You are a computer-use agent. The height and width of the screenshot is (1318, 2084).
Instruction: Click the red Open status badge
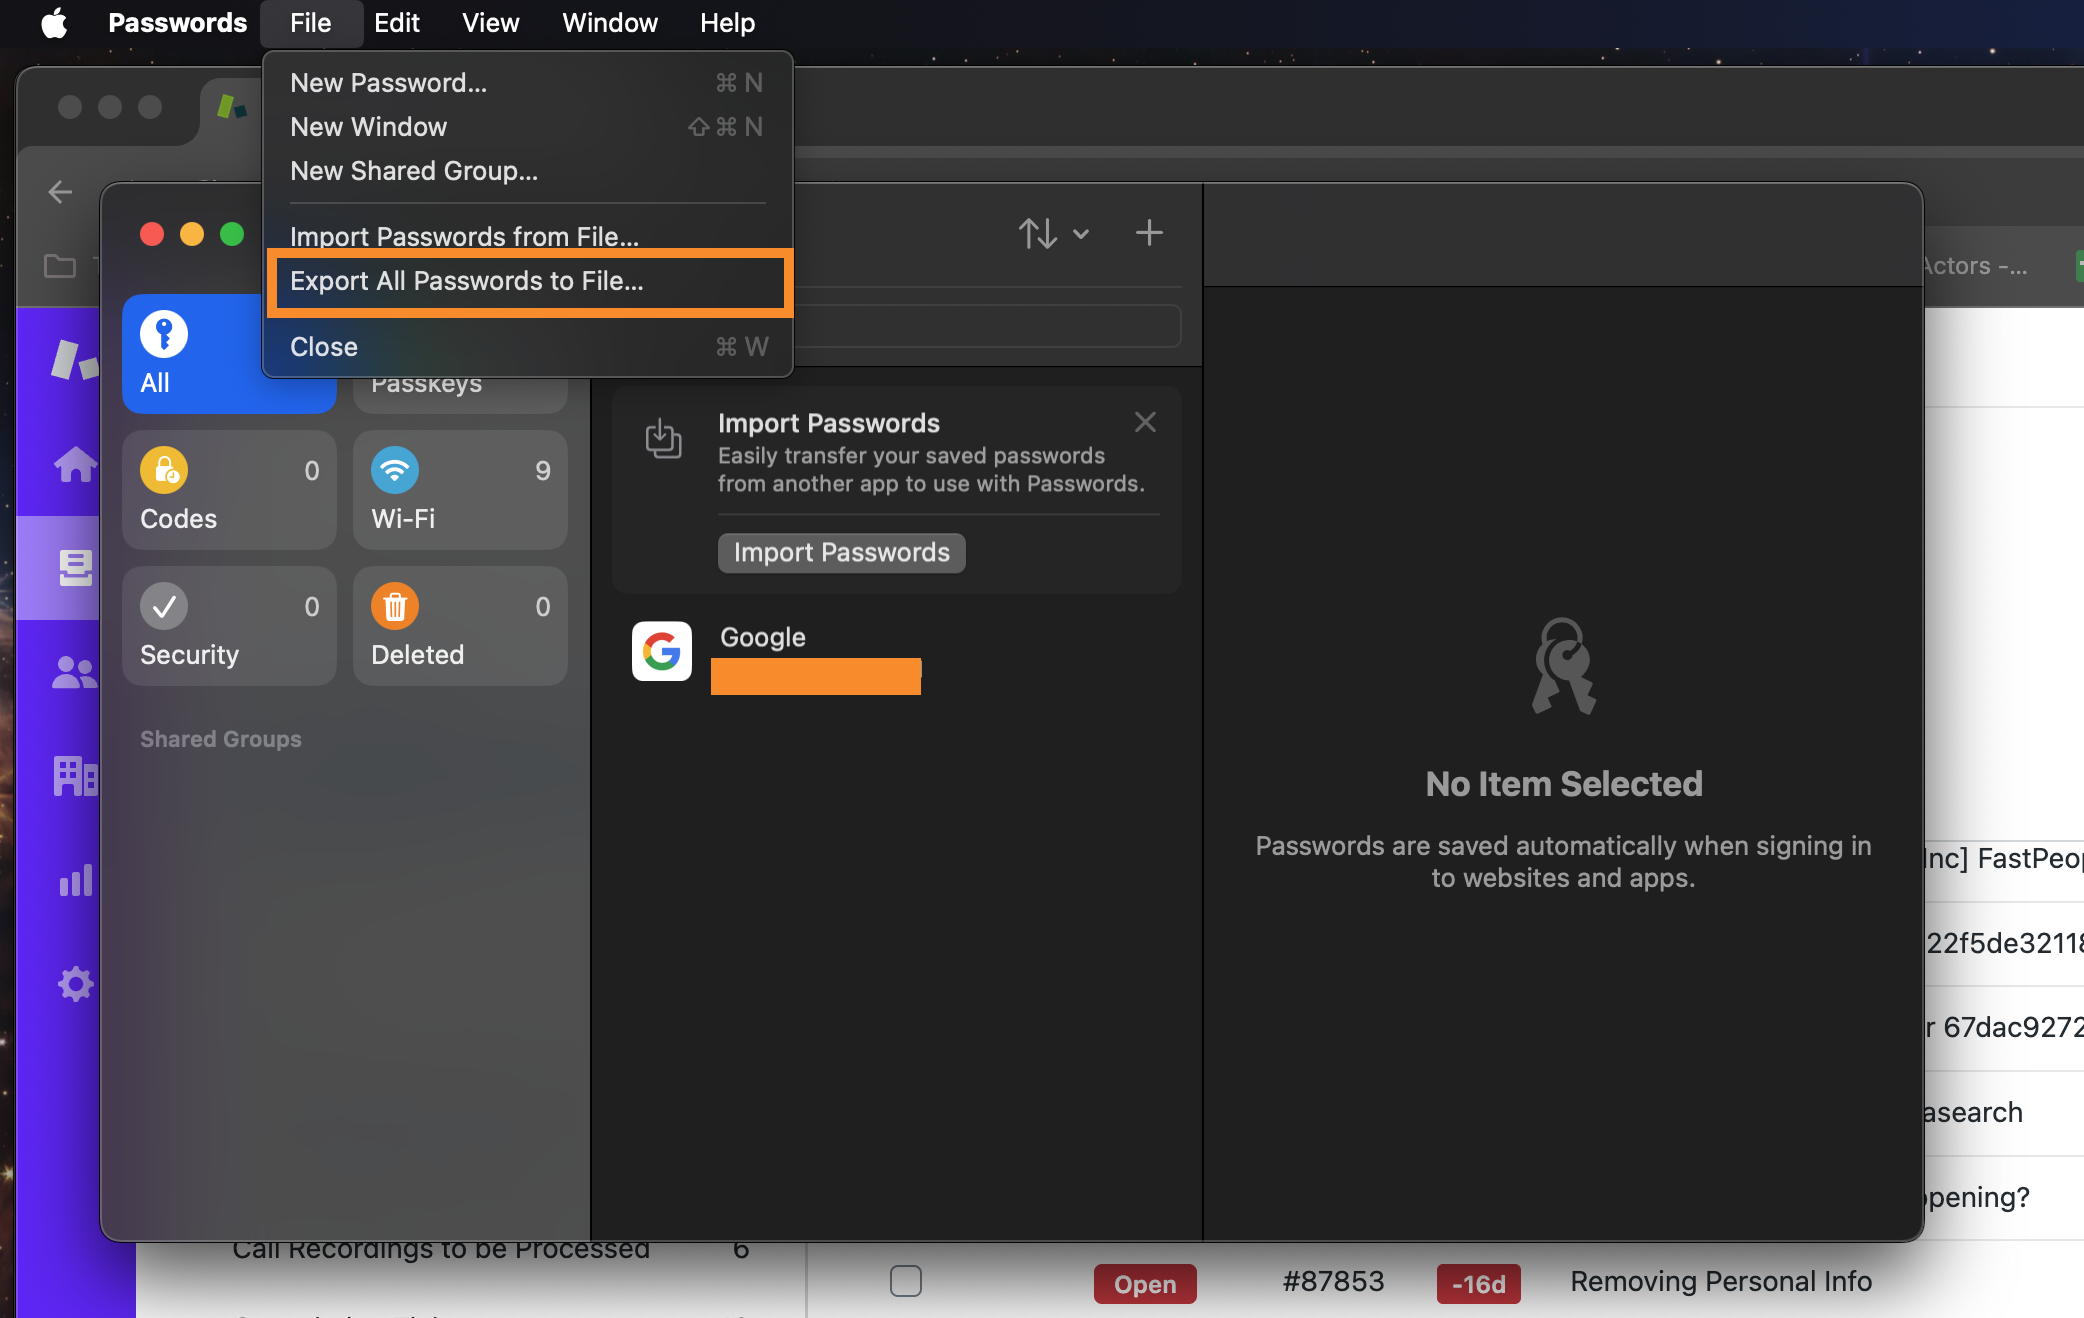coord(1144,1284)
